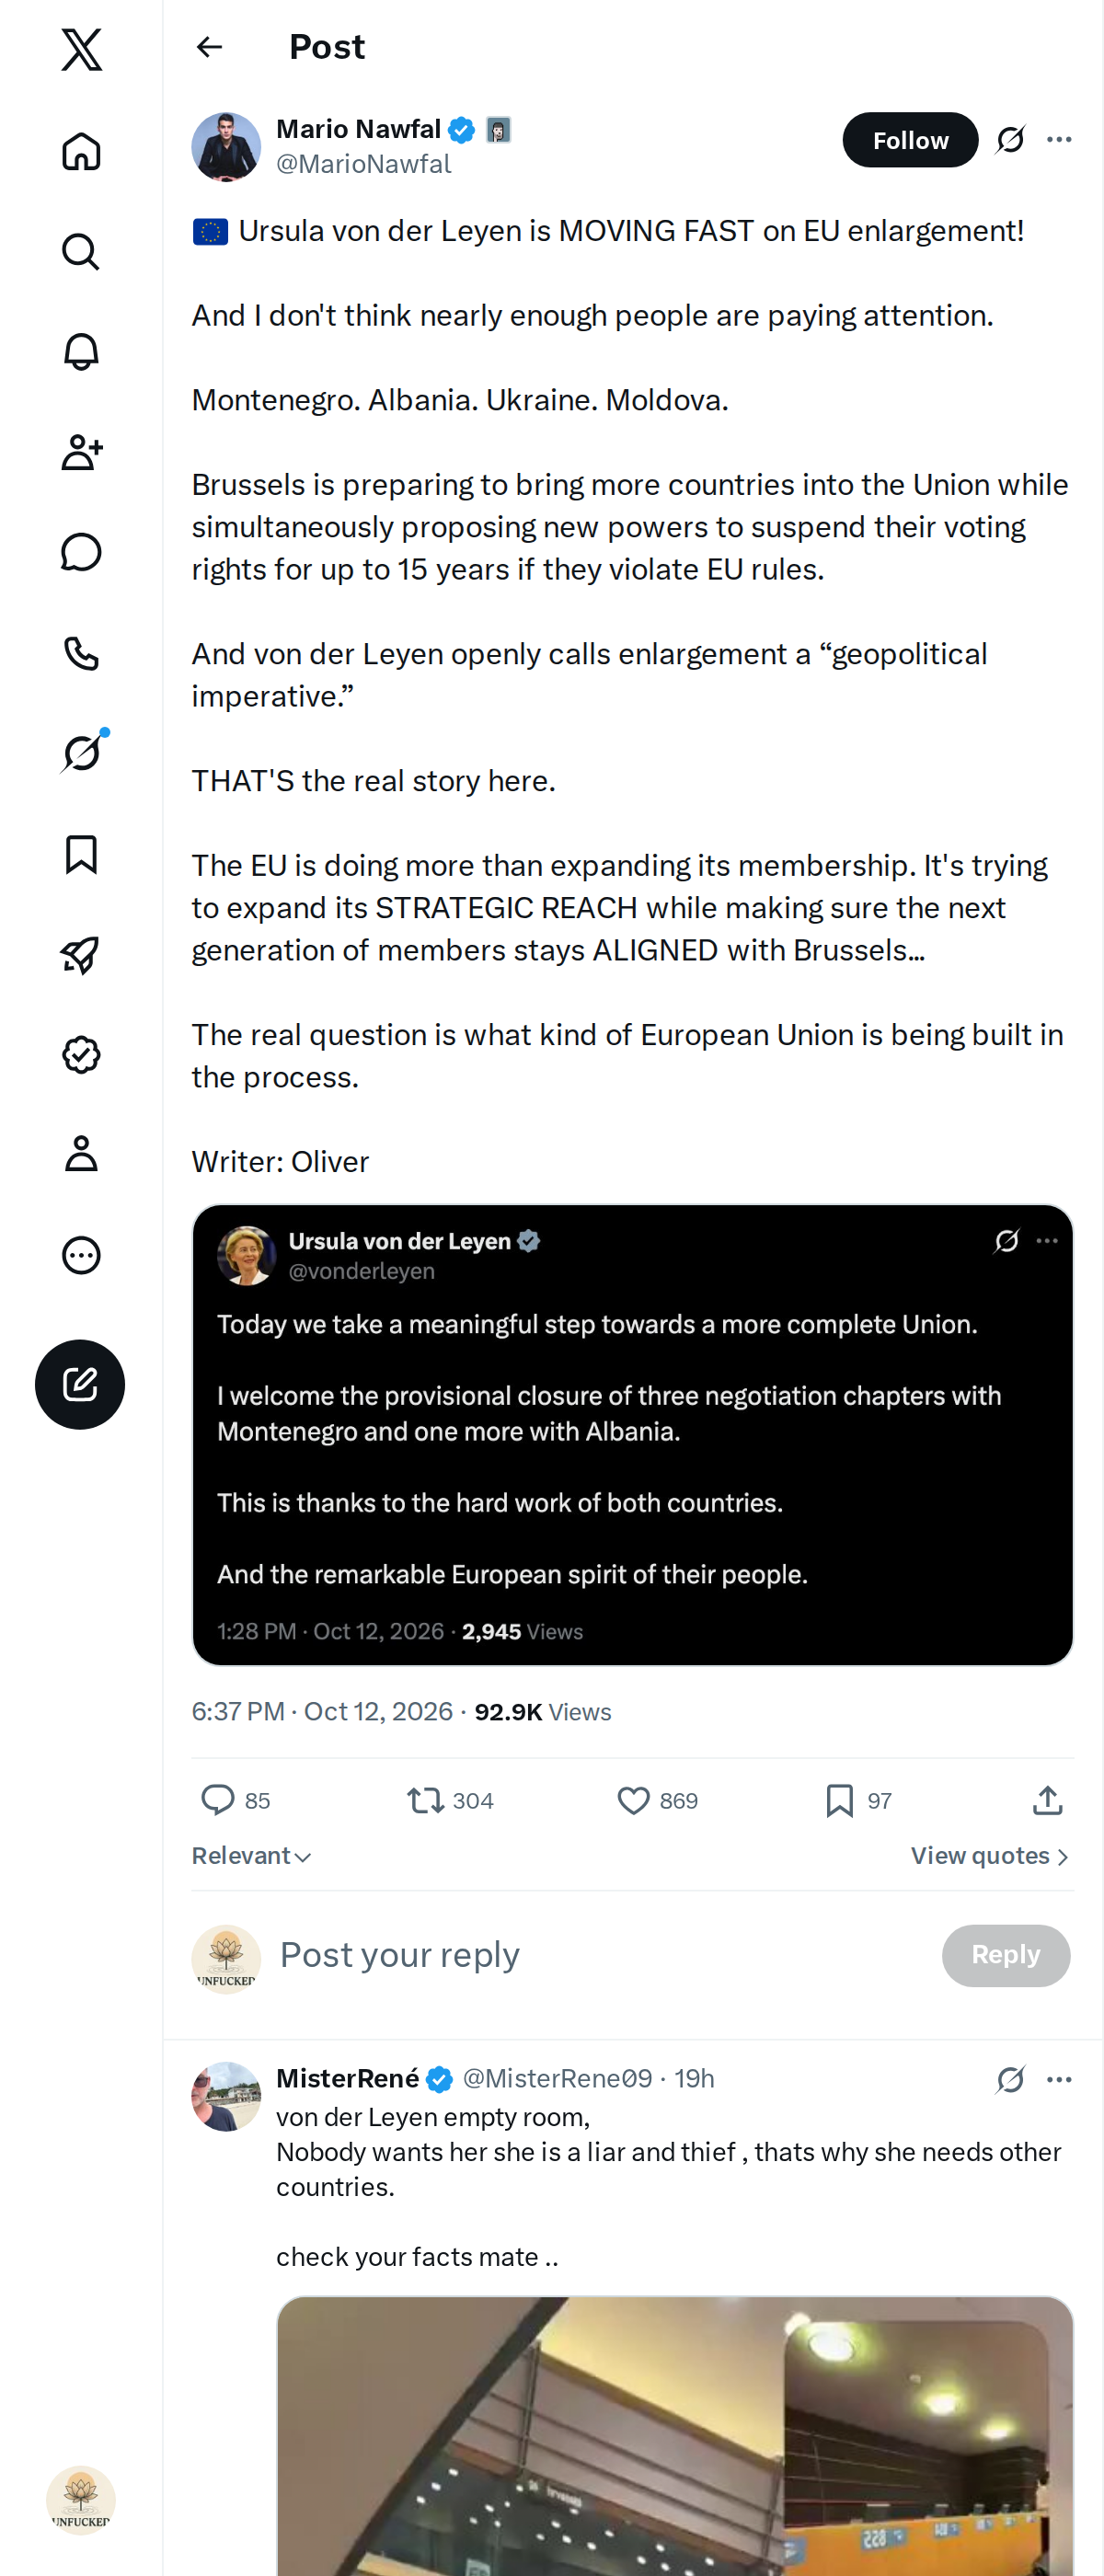
Task: Open the Chat messages icon
Action: coord(81,552)
